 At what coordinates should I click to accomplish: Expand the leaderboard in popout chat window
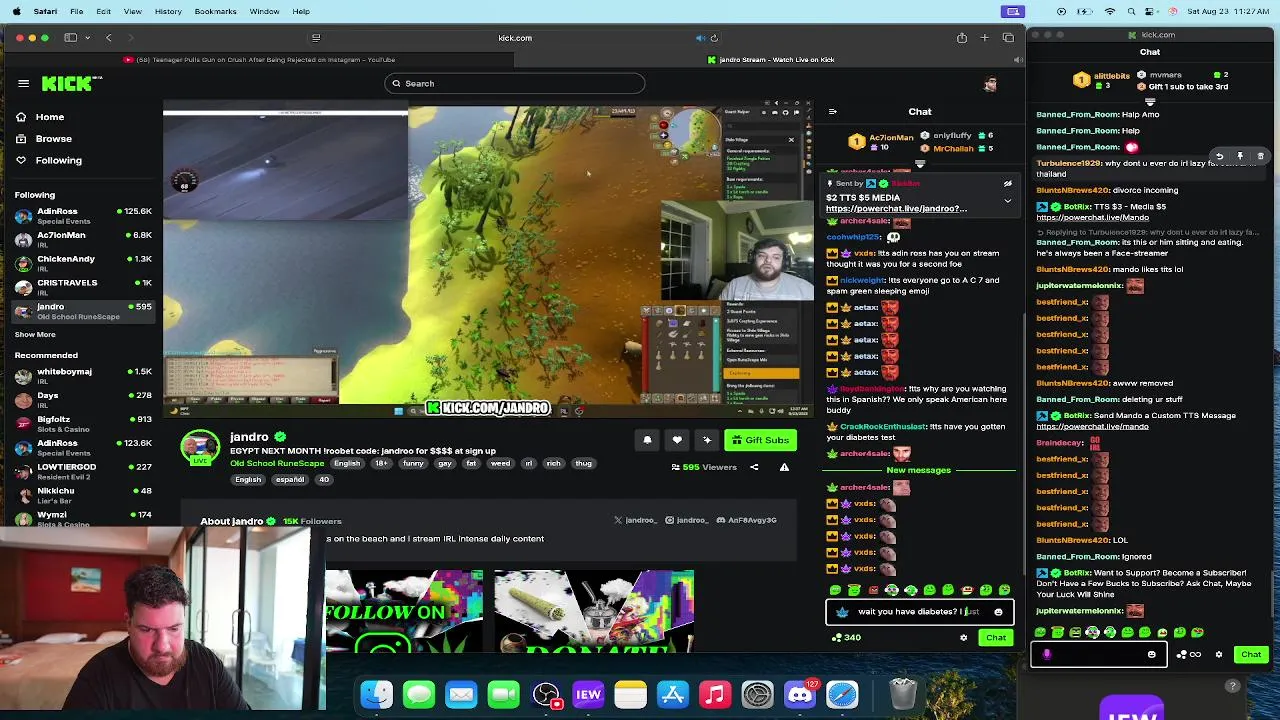pyautogui.click(x=1150, y=101)
